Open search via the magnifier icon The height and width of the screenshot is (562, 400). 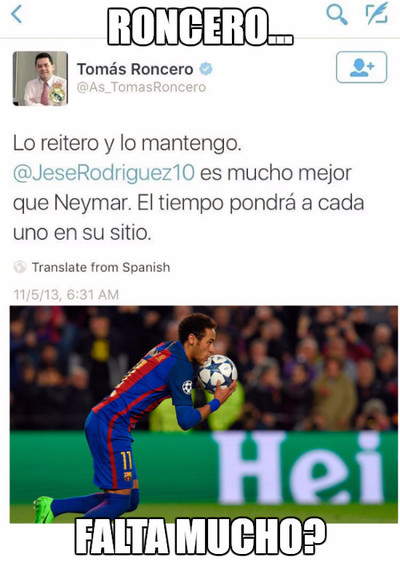pyautogui.click(x=336, y=15)
